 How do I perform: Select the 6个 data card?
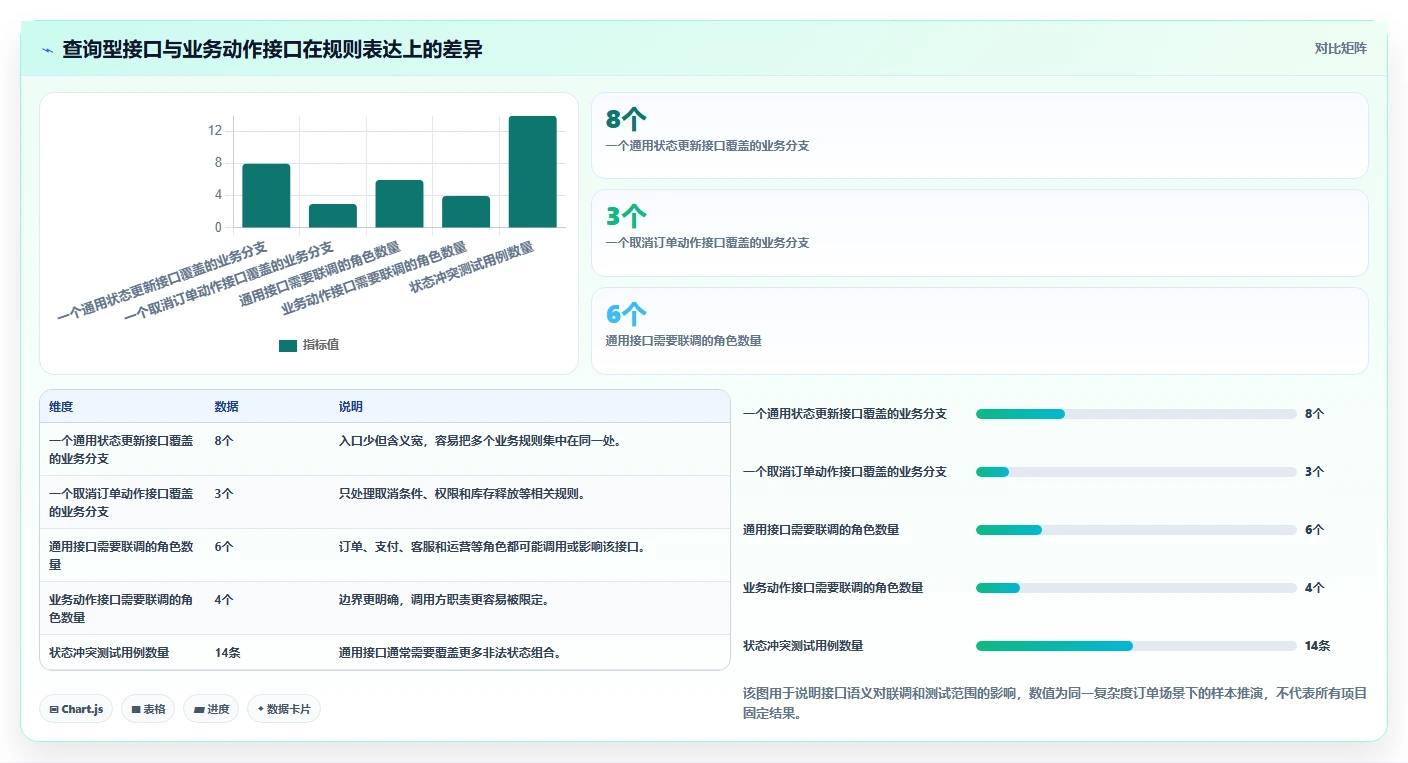[979, 331]
